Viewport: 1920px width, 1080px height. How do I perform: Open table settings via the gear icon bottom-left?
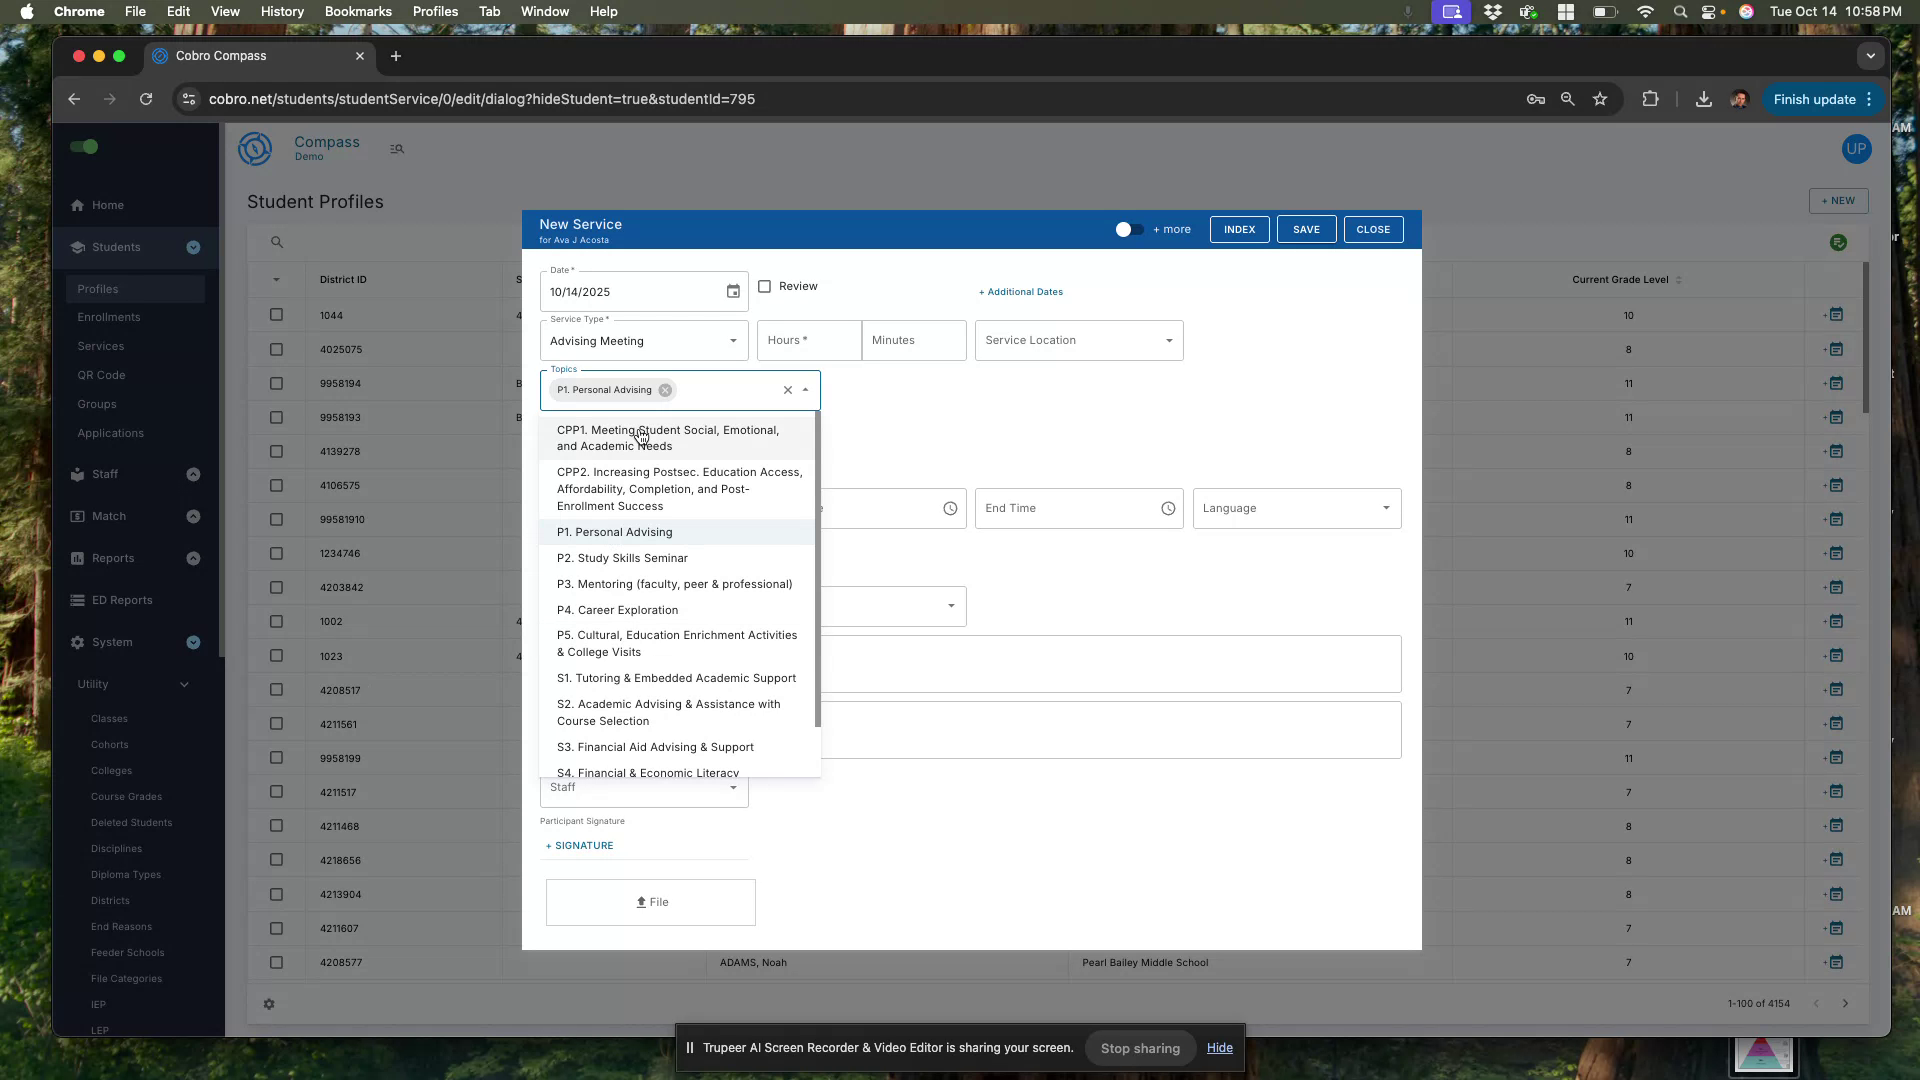pyautogui.click(x=269, y=1004)
